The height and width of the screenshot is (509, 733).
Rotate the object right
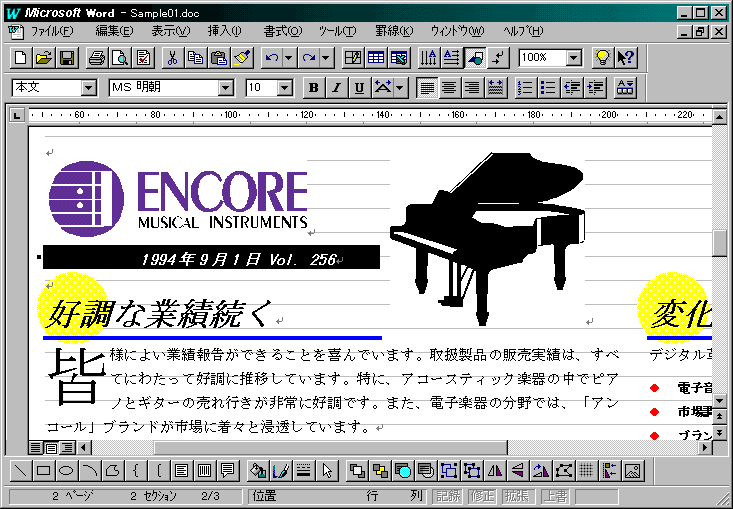tap(541, 471)
